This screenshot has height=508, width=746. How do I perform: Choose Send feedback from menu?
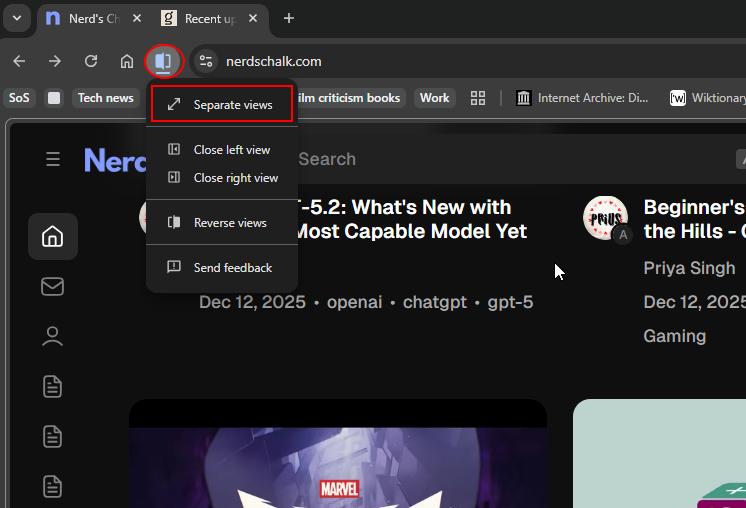pos(222,267)
